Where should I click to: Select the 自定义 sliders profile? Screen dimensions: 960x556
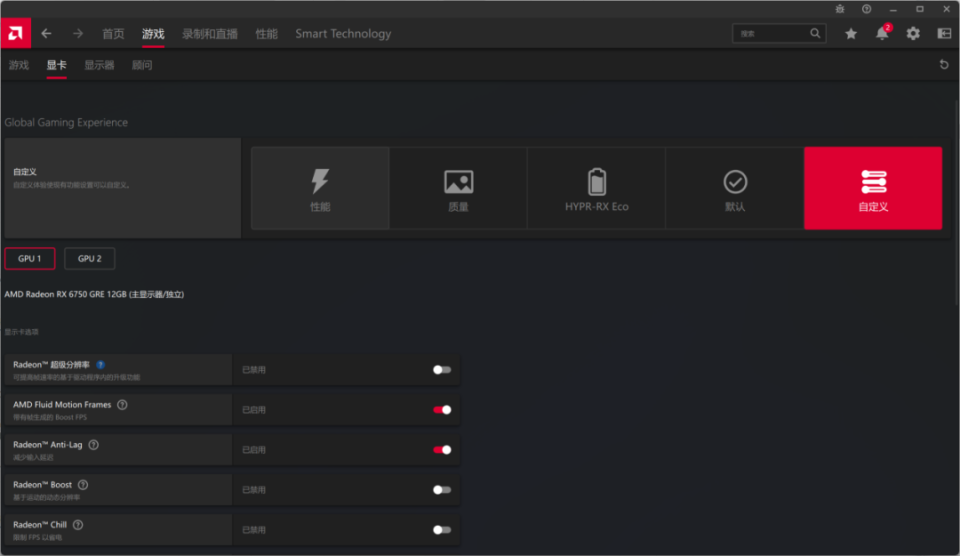(873, 188)
